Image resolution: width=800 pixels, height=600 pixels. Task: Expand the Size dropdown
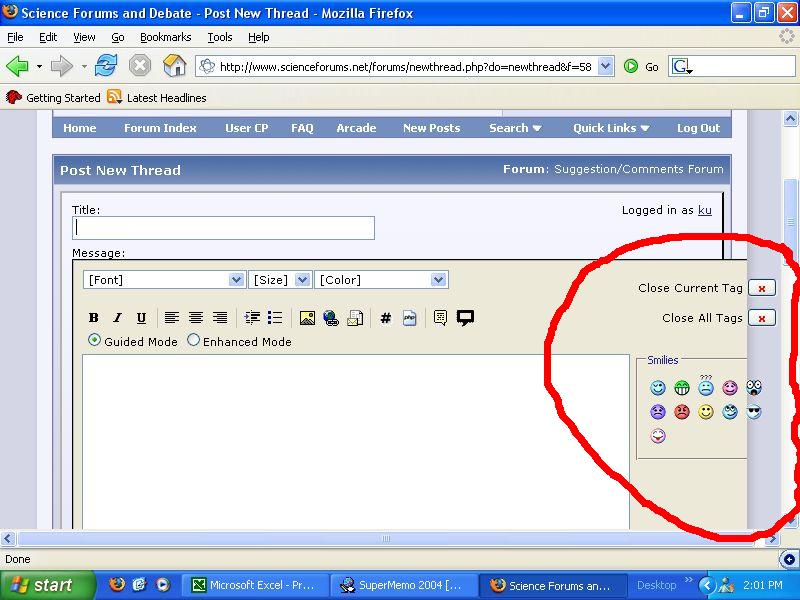[279, 280]
